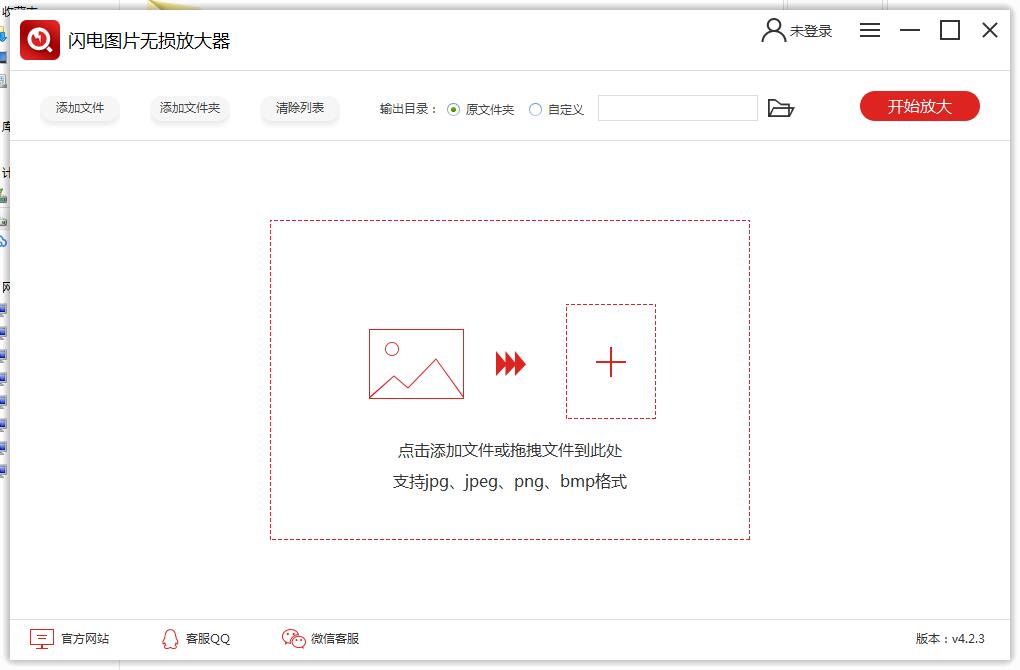1020x670 pixels.
Task: Click the 官方网站 monitor icon
Action: pyautogui.click(x=40, y=638)
